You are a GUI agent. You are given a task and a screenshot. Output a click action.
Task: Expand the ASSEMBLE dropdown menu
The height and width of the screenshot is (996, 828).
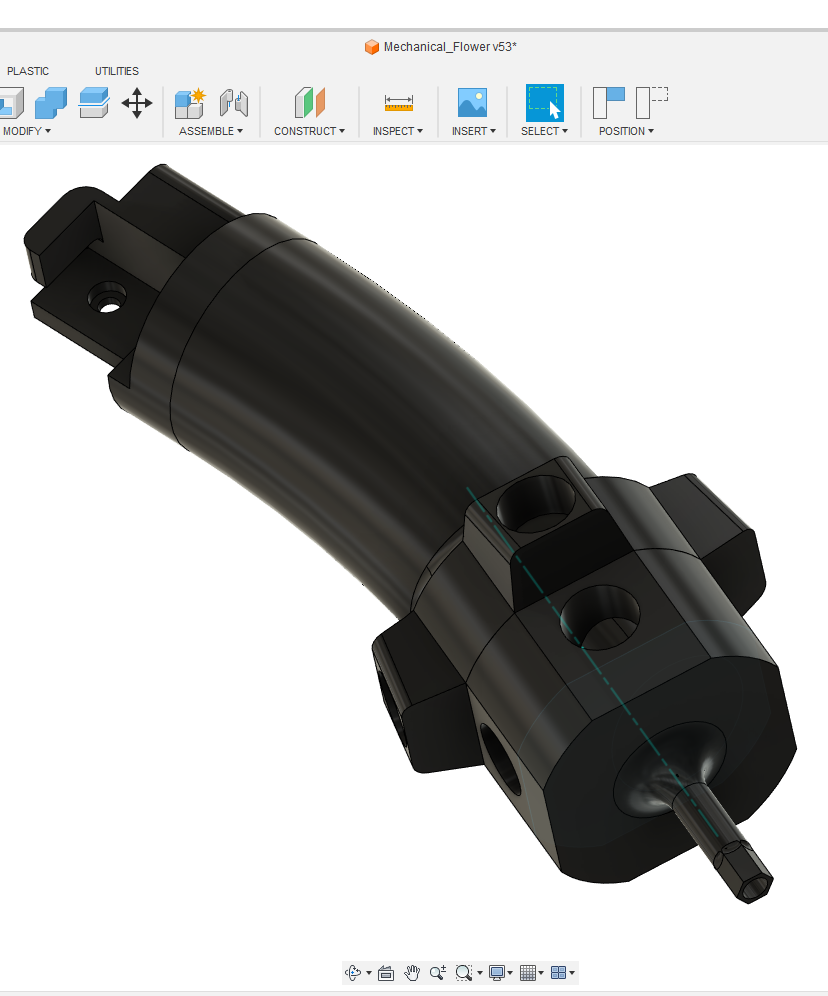[211, 131]
